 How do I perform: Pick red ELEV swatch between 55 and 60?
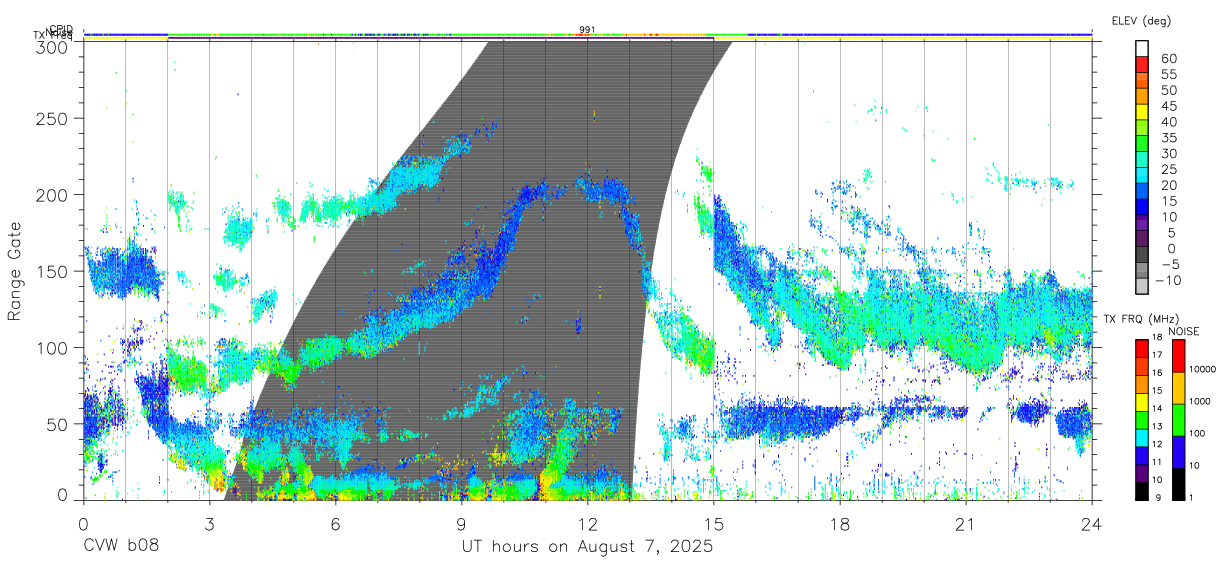point(1142,64)
